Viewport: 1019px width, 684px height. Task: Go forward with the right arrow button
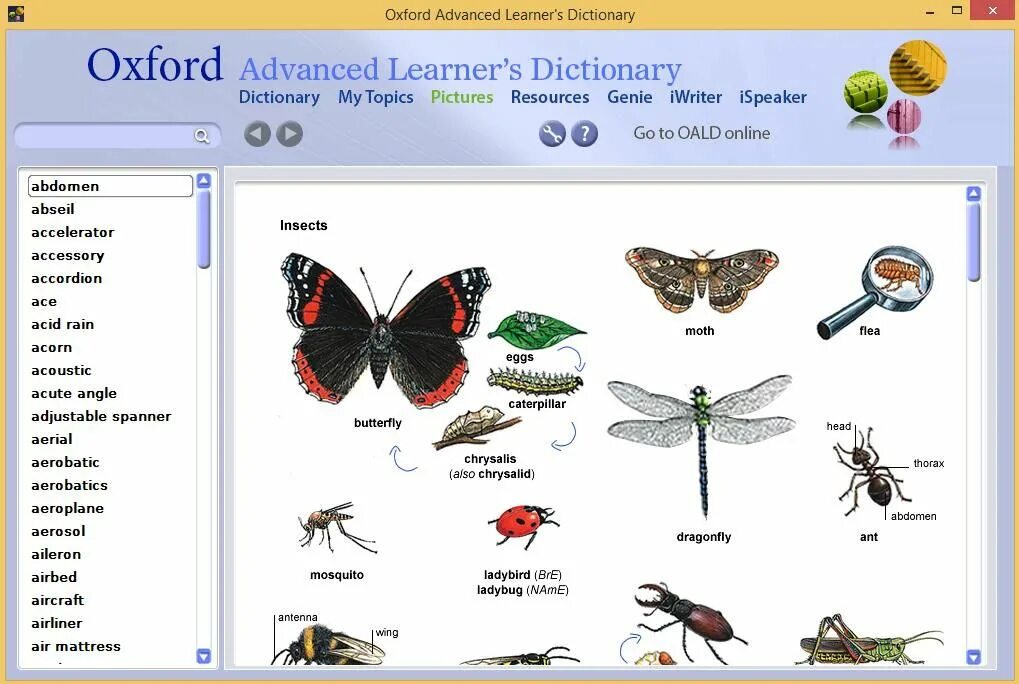tap(290, 134)
